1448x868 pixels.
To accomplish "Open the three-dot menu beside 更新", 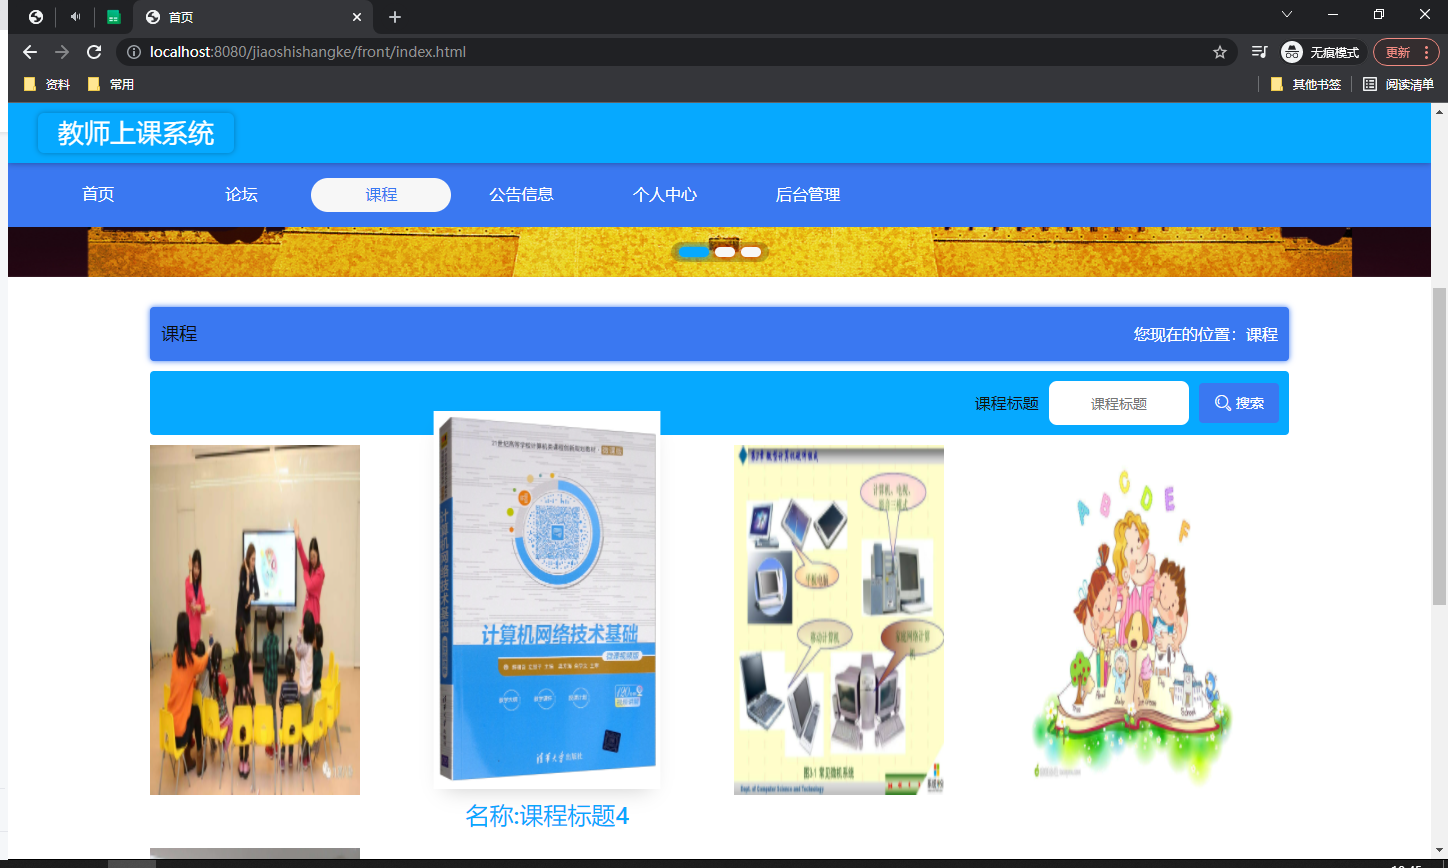I will pyautogui.click(x=1425, y=52).
